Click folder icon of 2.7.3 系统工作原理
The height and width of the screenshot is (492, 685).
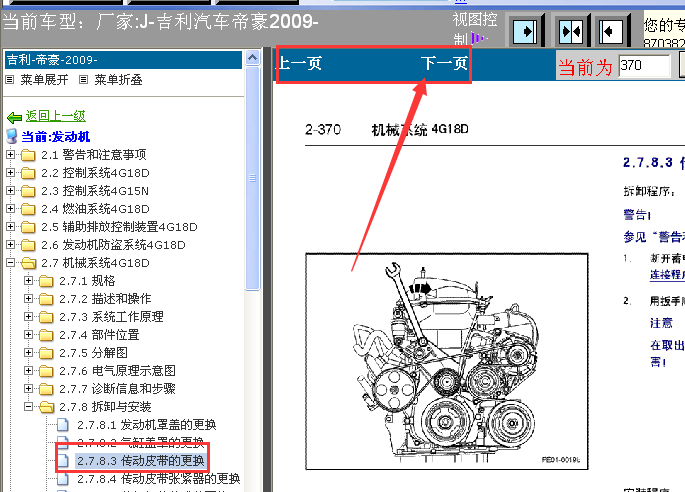[x=46, y=317]
